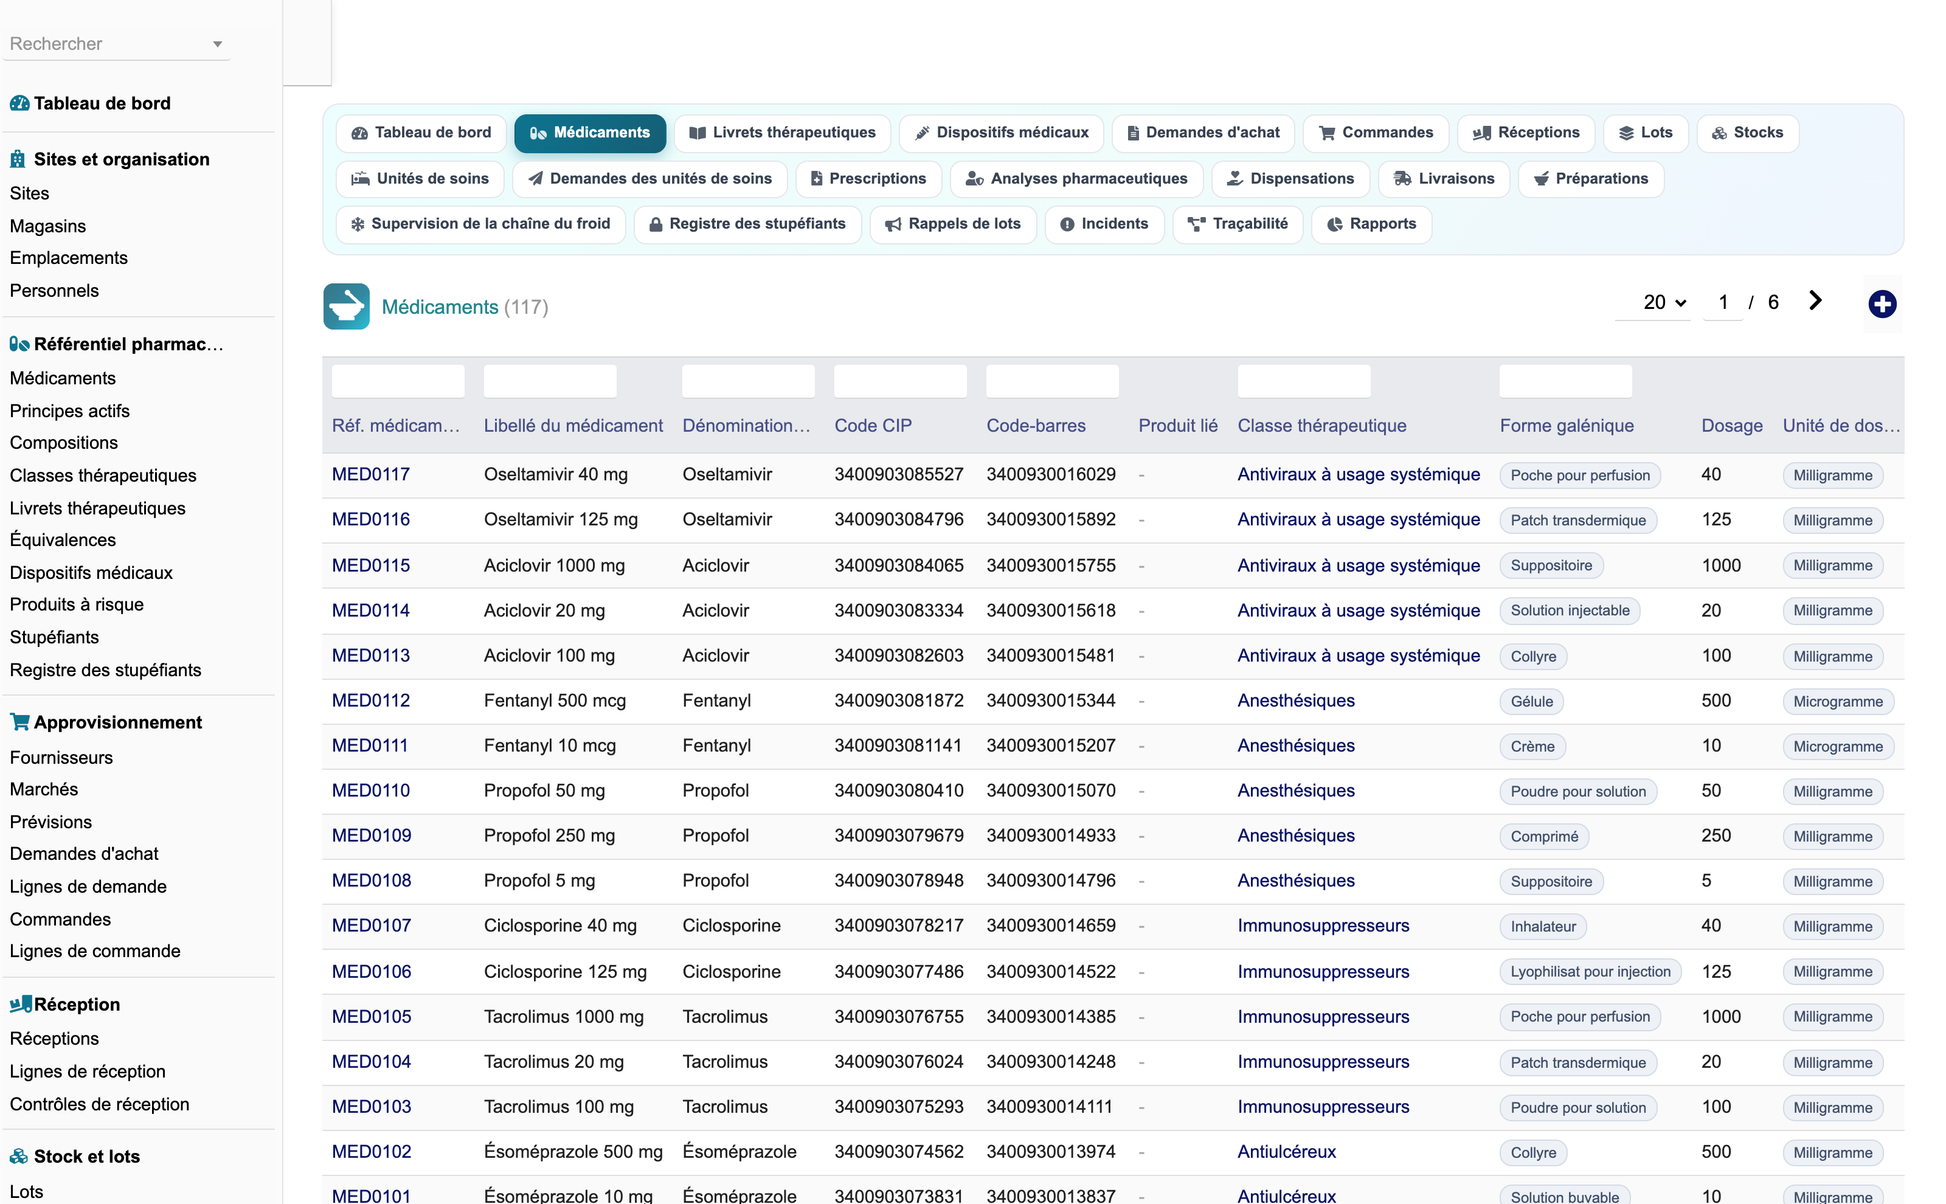Open Principes actifs in sidebar
The height and width of the screenshot is (1204, 1946).
click(x=70, y=411)
